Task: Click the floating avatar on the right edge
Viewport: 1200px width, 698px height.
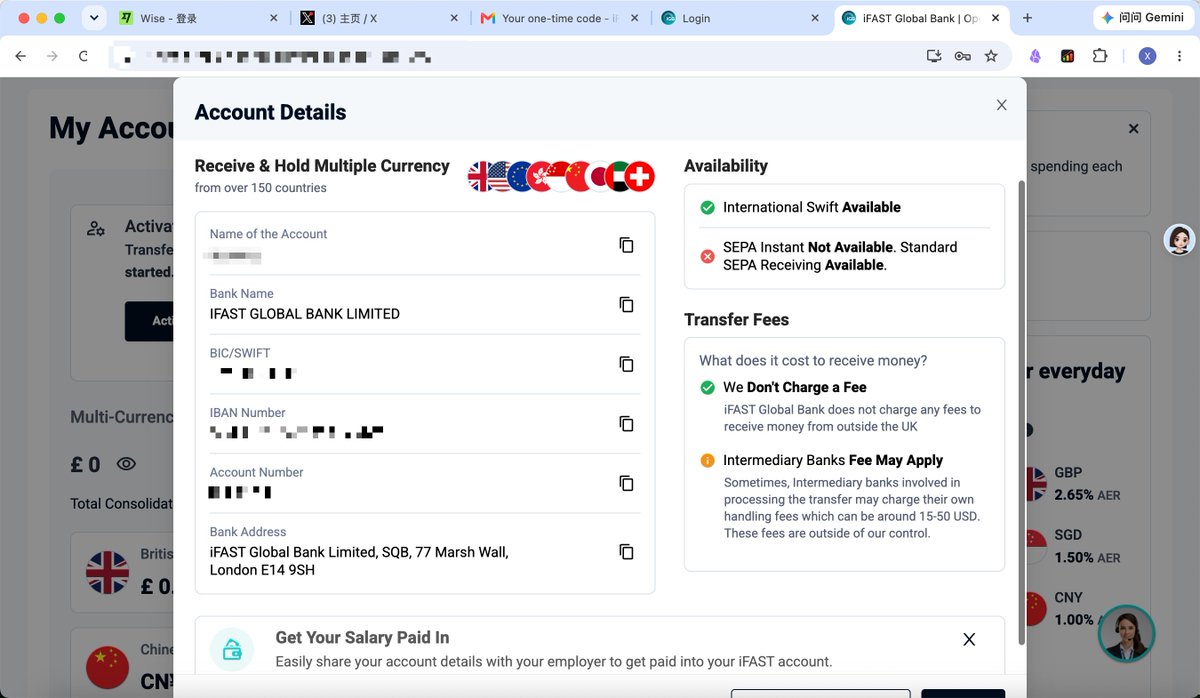Action: [x=1180, y=240]
